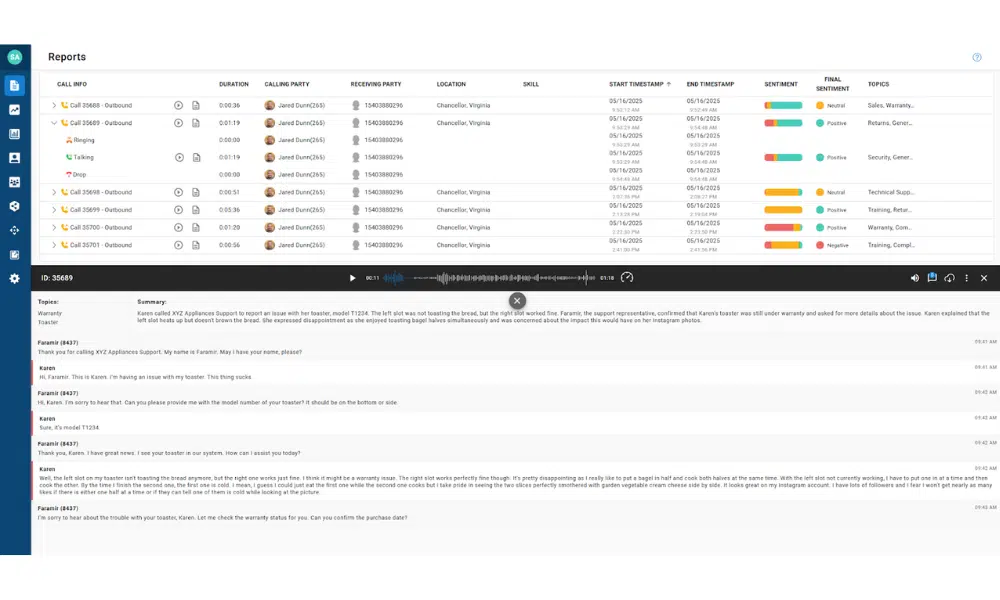Collapse the expanded Call 35689 row

click(x=54, y=123)
